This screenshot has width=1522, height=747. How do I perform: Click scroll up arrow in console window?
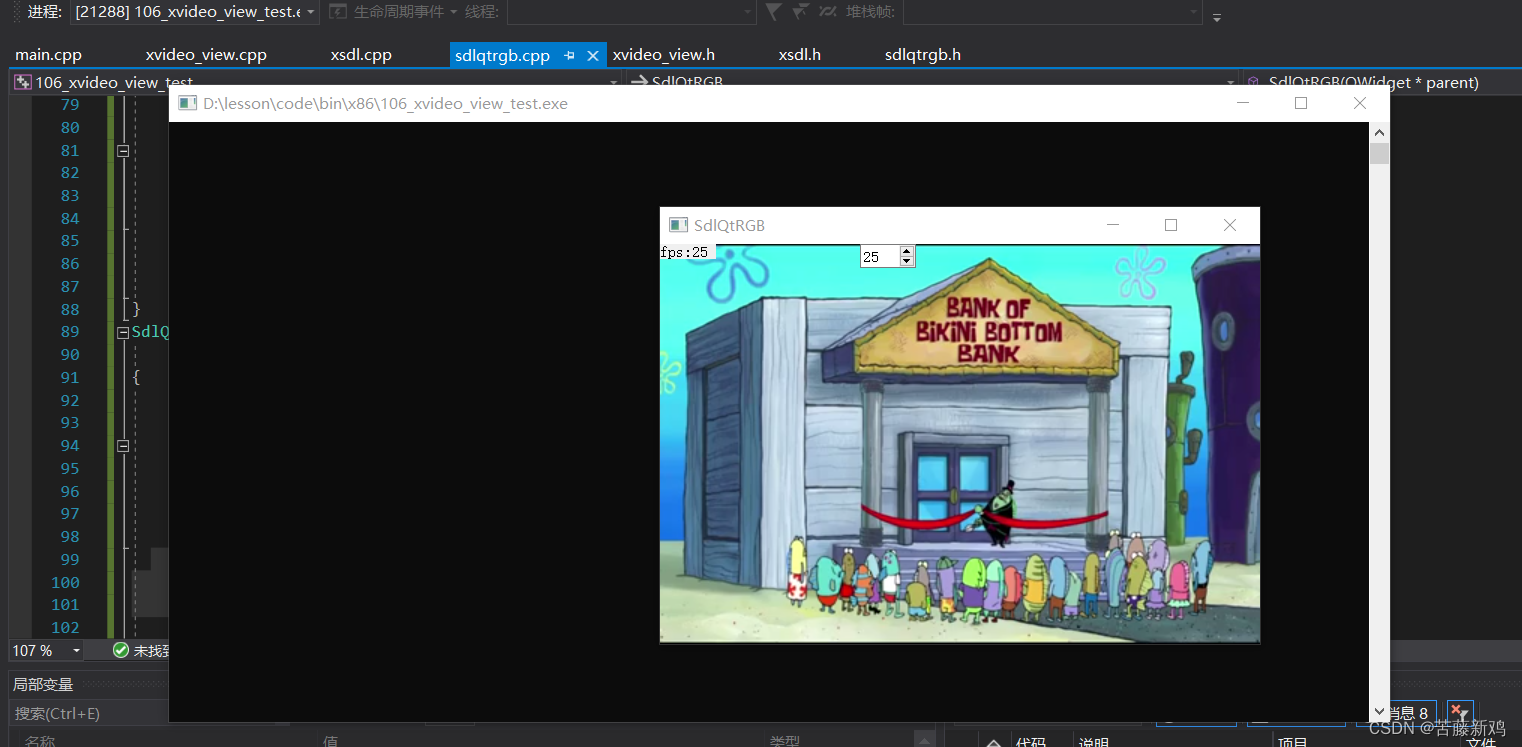[1380, 132]
